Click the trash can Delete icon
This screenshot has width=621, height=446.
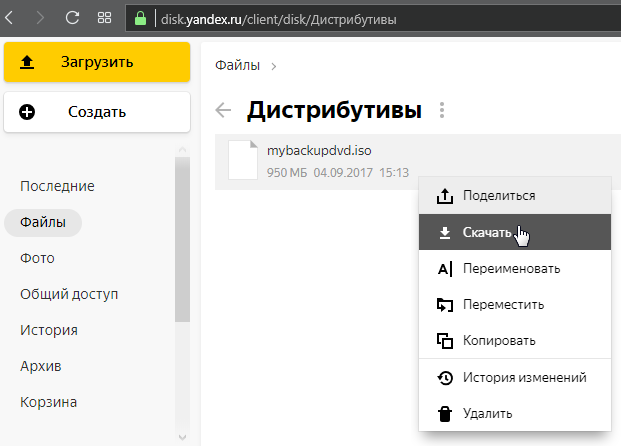pos(445,413)
